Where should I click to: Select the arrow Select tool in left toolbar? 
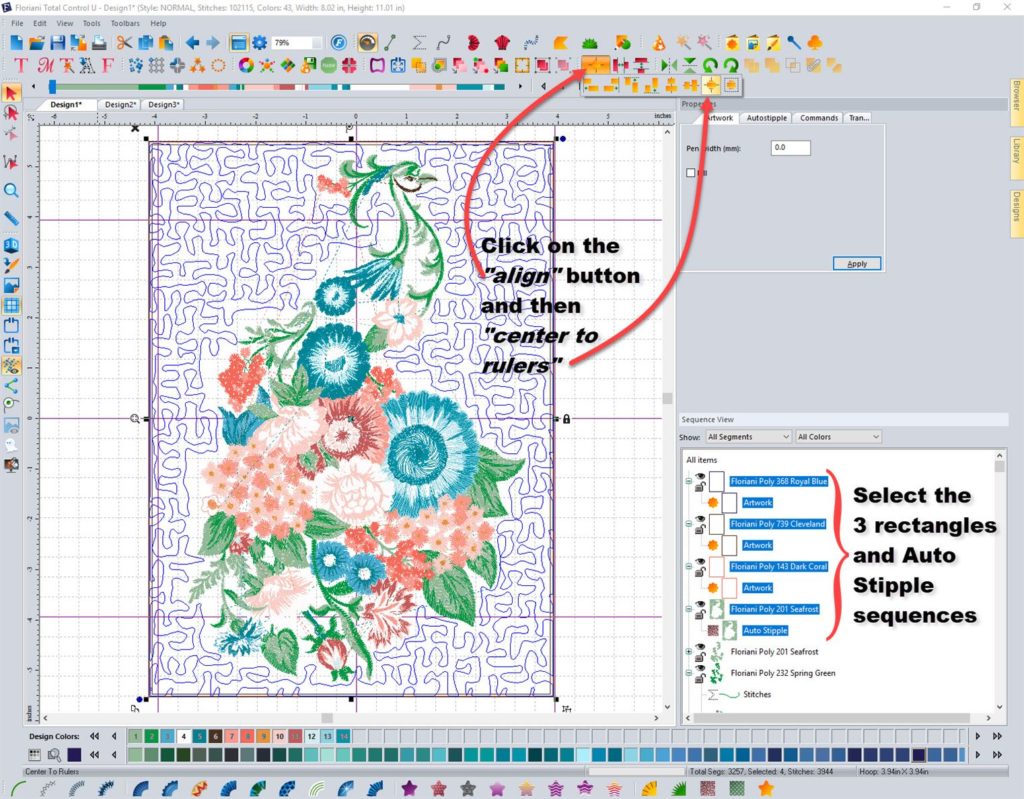(x=11, y=93)
